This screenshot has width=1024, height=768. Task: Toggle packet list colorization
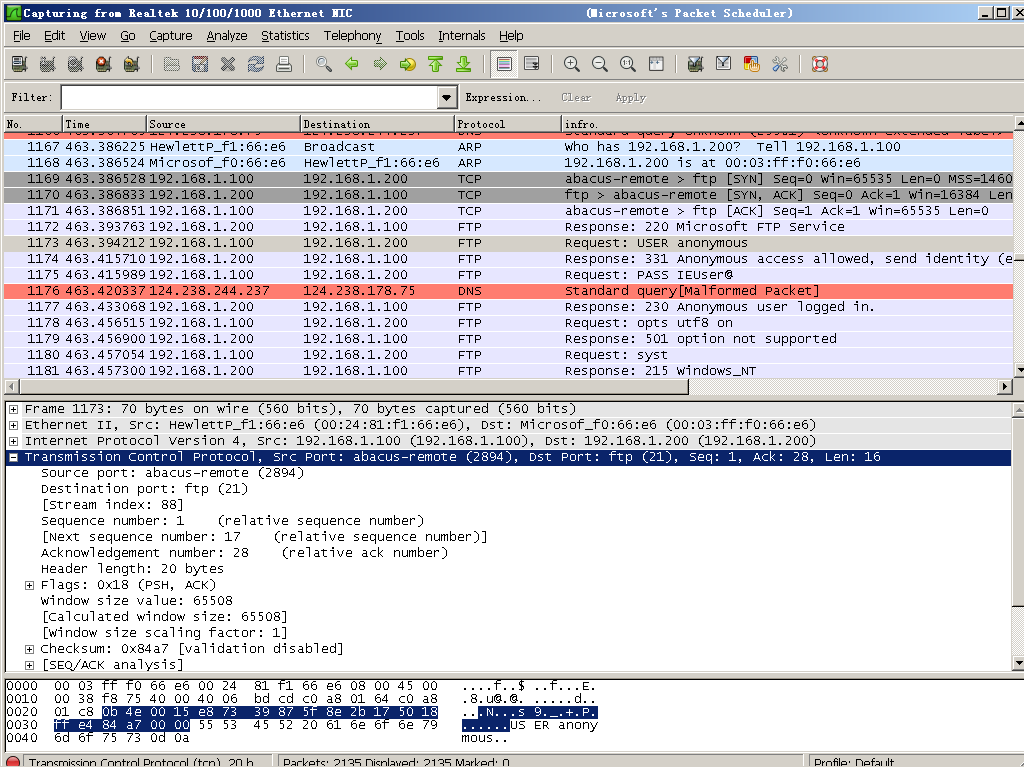[504, 64]
